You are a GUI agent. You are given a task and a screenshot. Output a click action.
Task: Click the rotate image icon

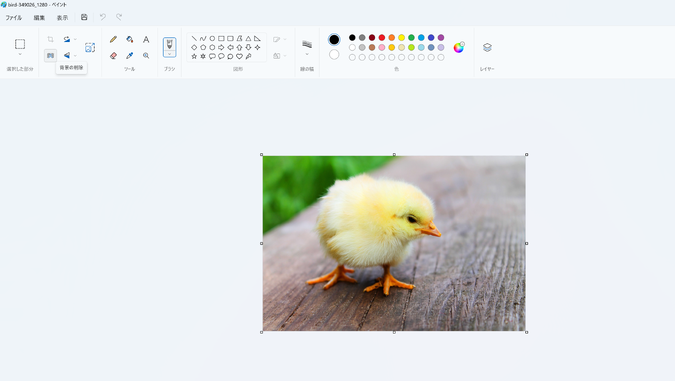[x=67, y=39]
